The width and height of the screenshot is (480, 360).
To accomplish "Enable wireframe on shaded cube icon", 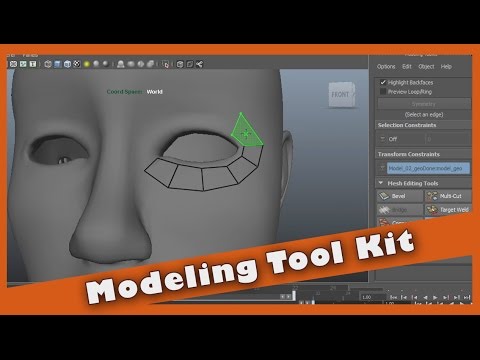I will pyautogui.click(x=67, y=64).
